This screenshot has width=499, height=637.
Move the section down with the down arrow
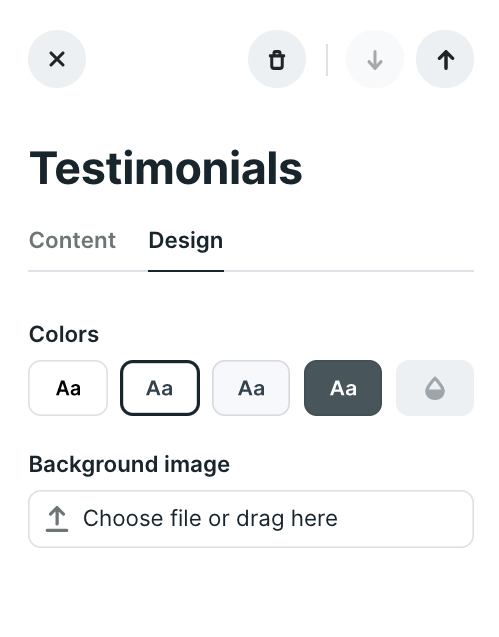pyautogui.click(x=375, y=59)
